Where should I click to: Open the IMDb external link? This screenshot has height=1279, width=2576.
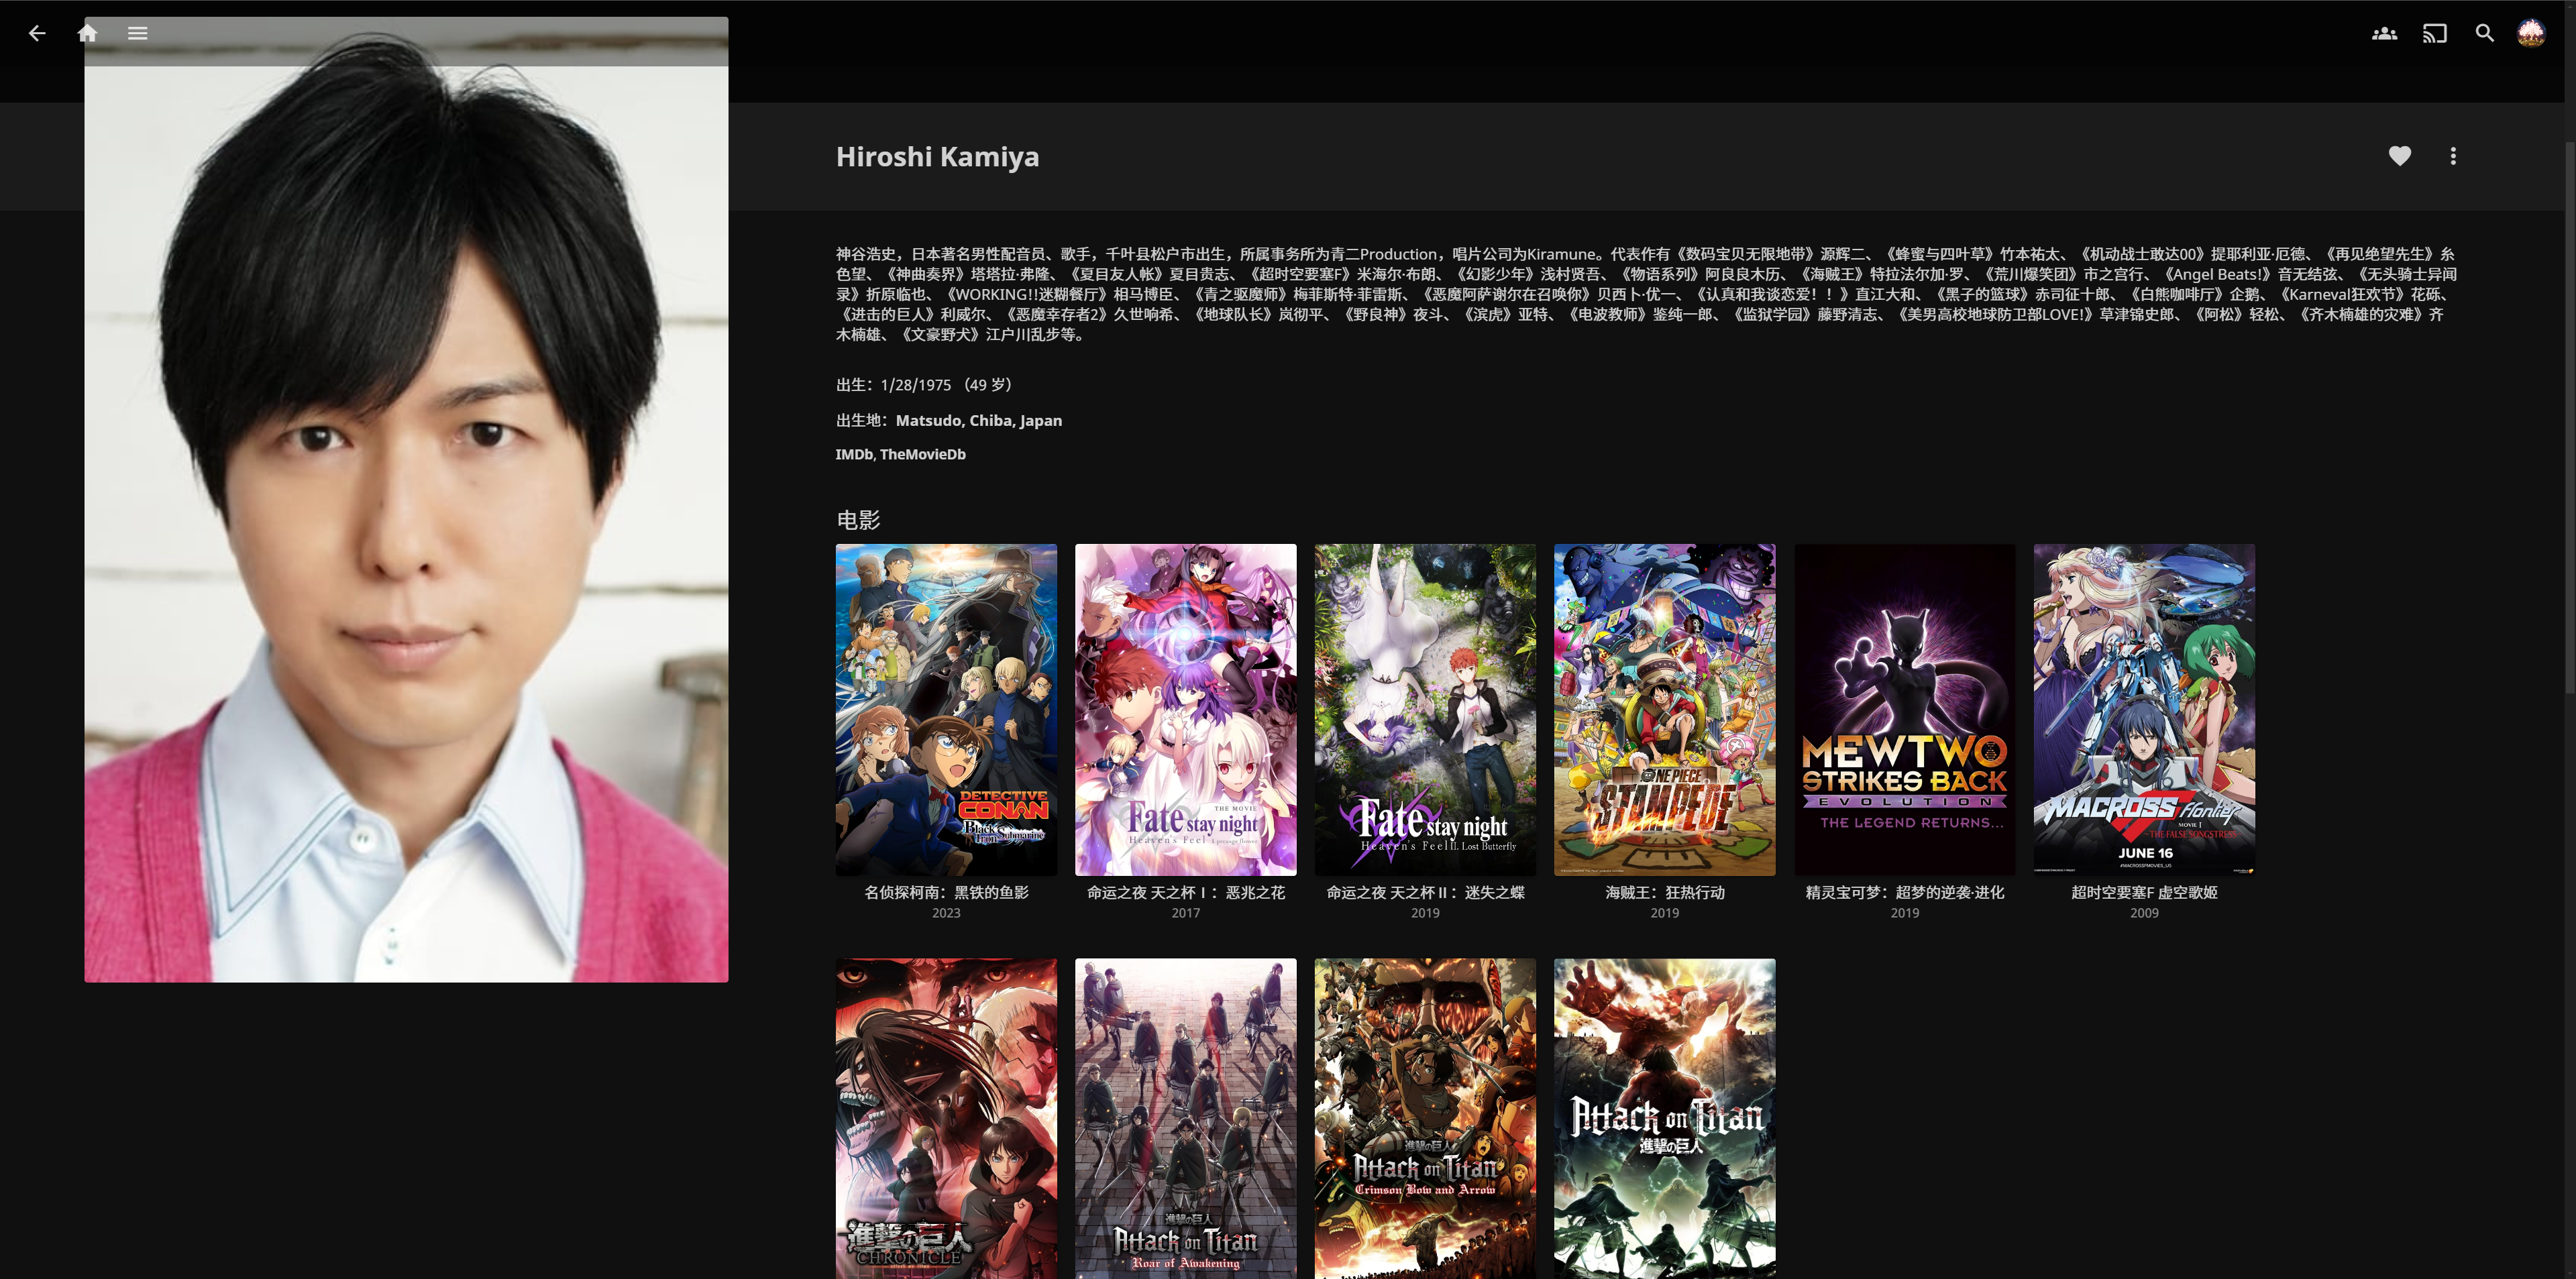[853, 454]
